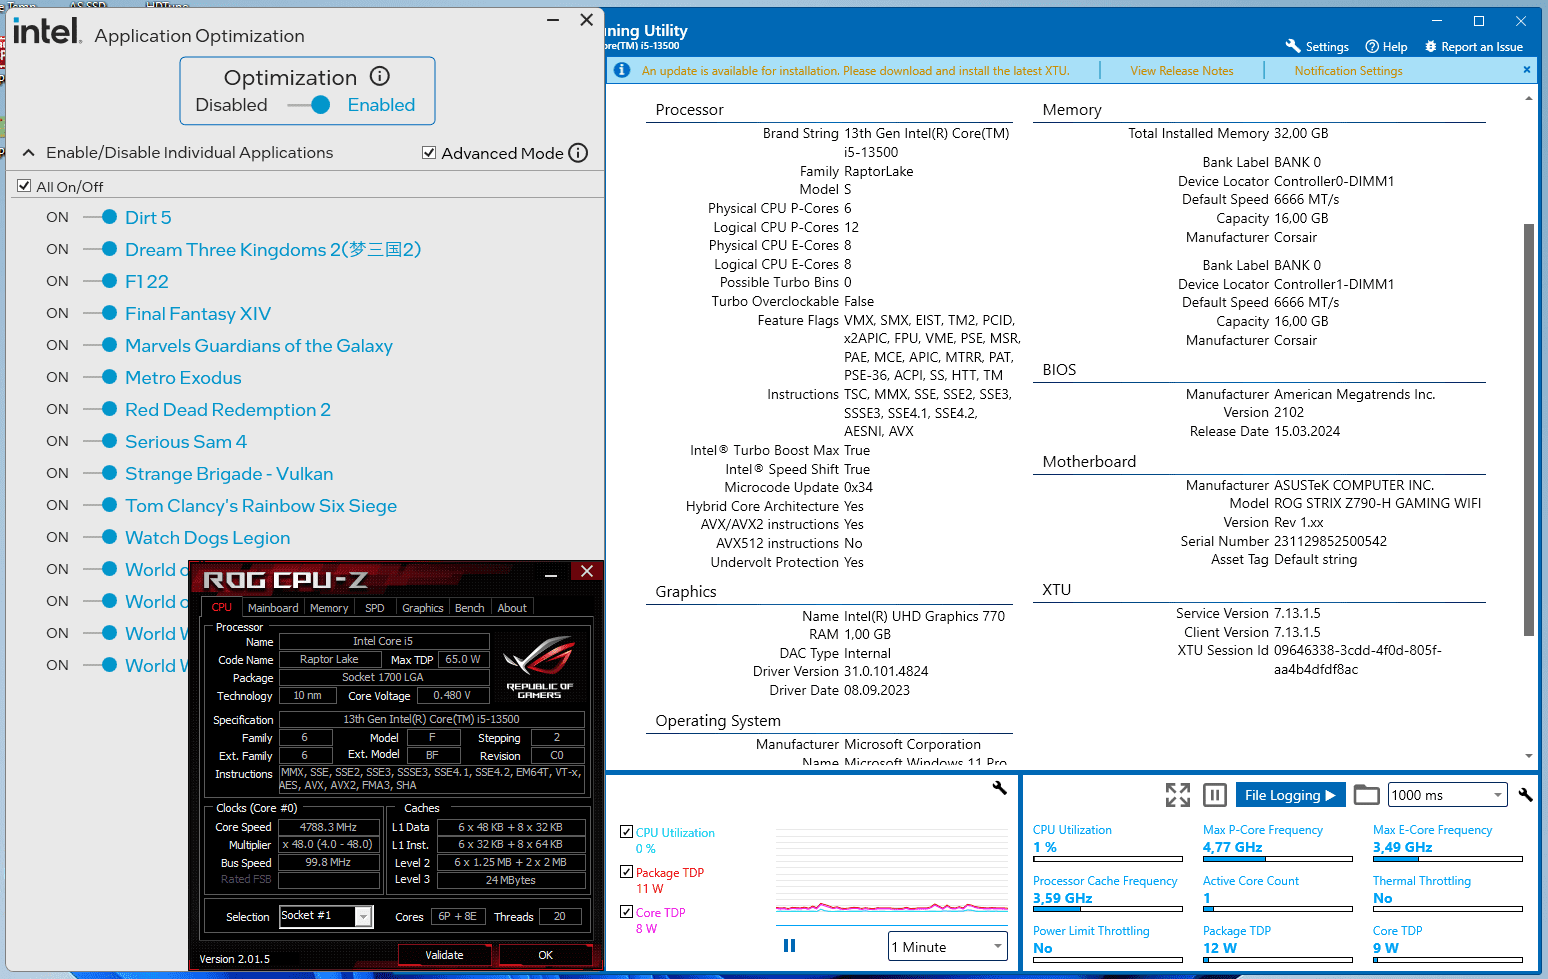The width and height of the screenshot is (1548, 979).
Task: Open graph settings wrench in left monitor panel
Action: coord(999,788)
